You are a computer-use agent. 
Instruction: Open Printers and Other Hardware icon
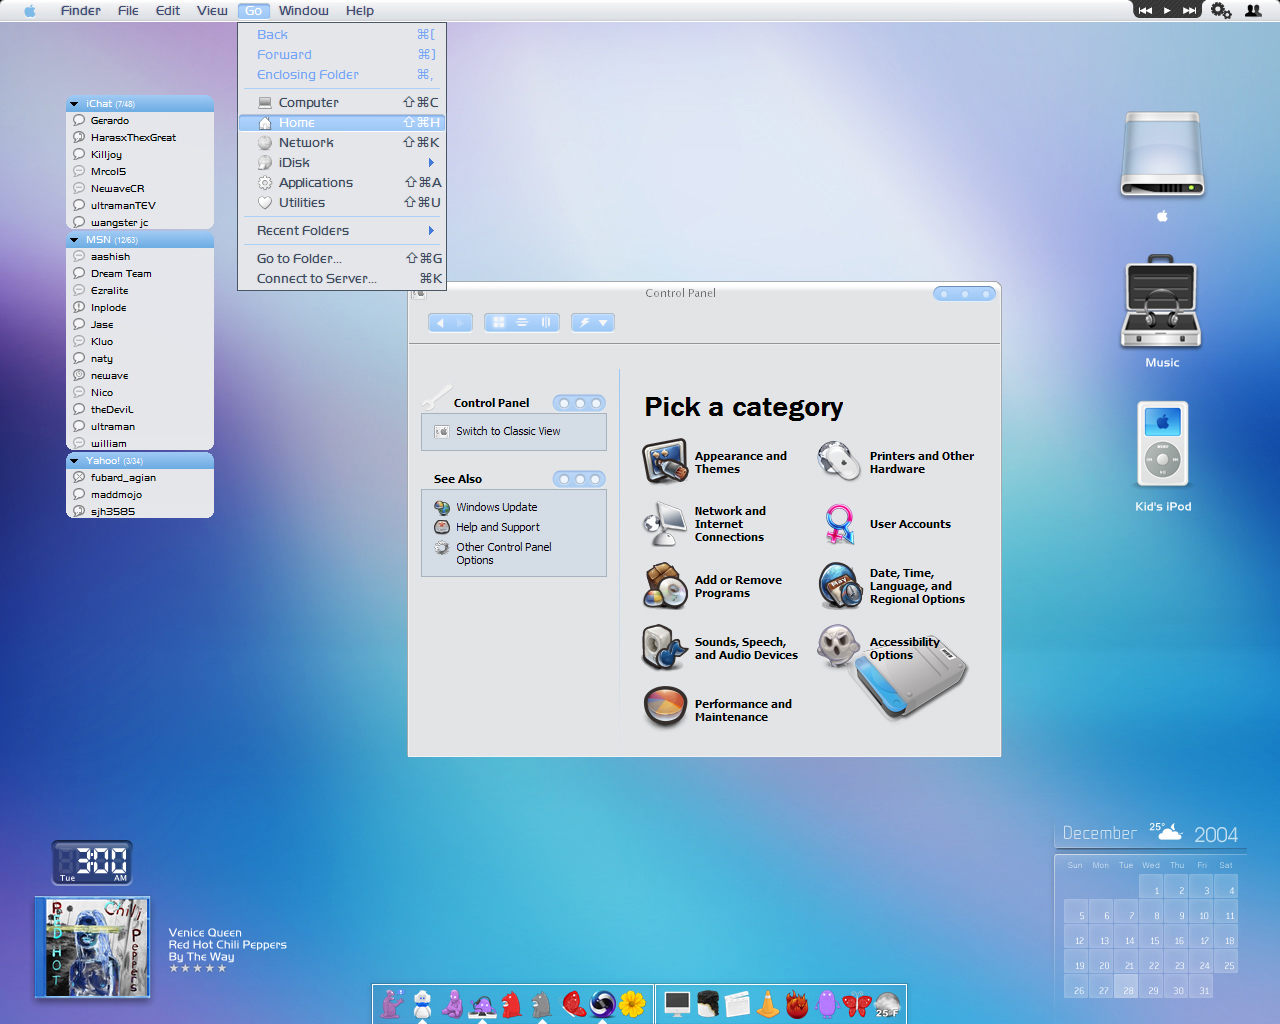(x=839, y=461)
